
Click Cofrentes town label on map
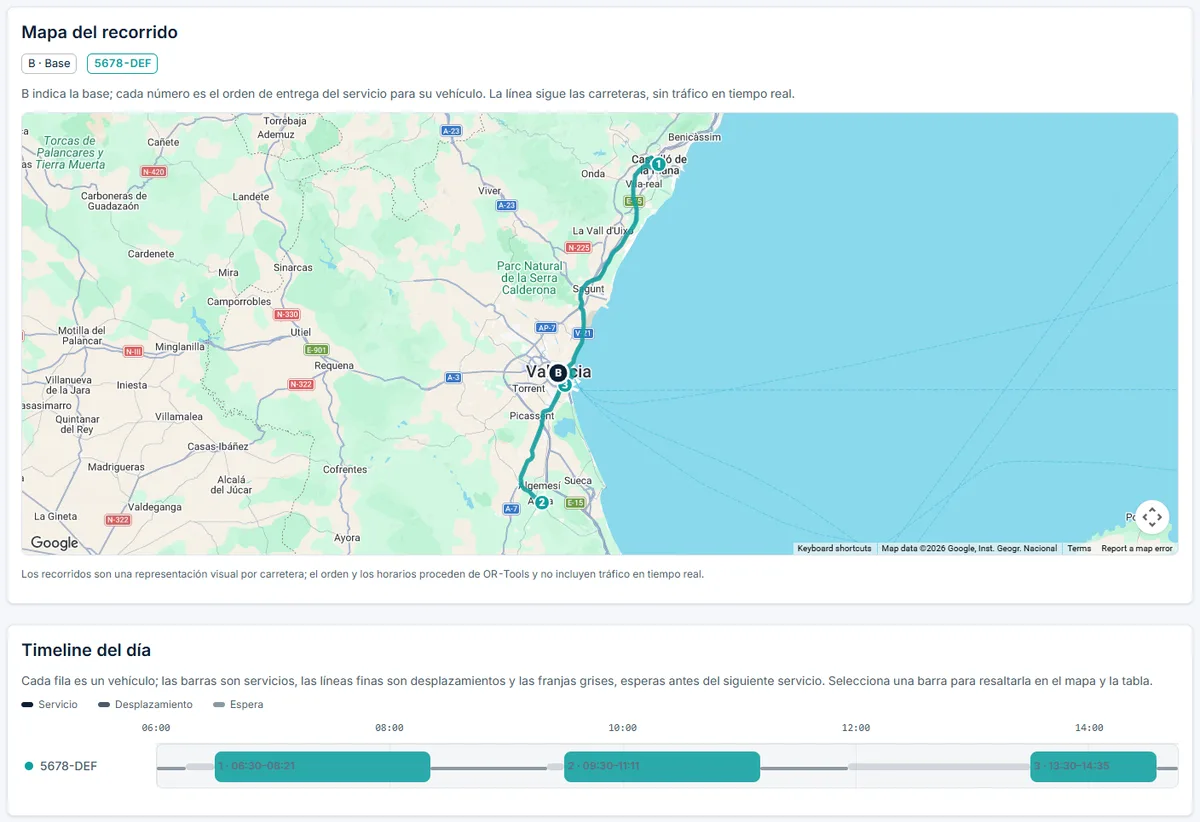point(345,469)
